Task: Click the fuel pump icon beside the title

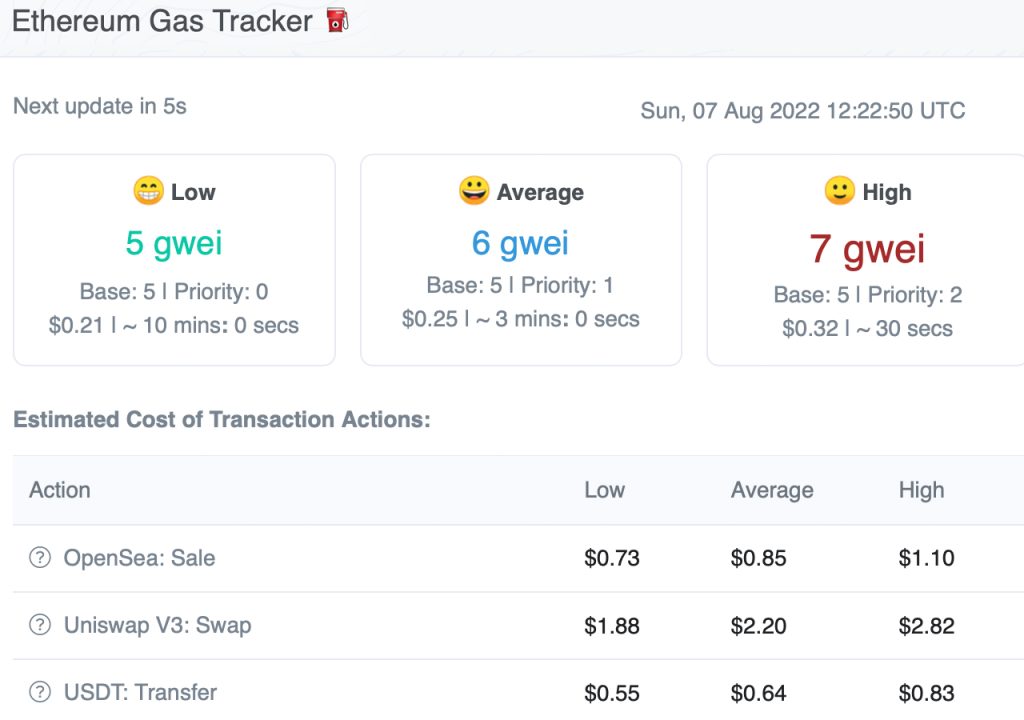Action: point(338,20)
